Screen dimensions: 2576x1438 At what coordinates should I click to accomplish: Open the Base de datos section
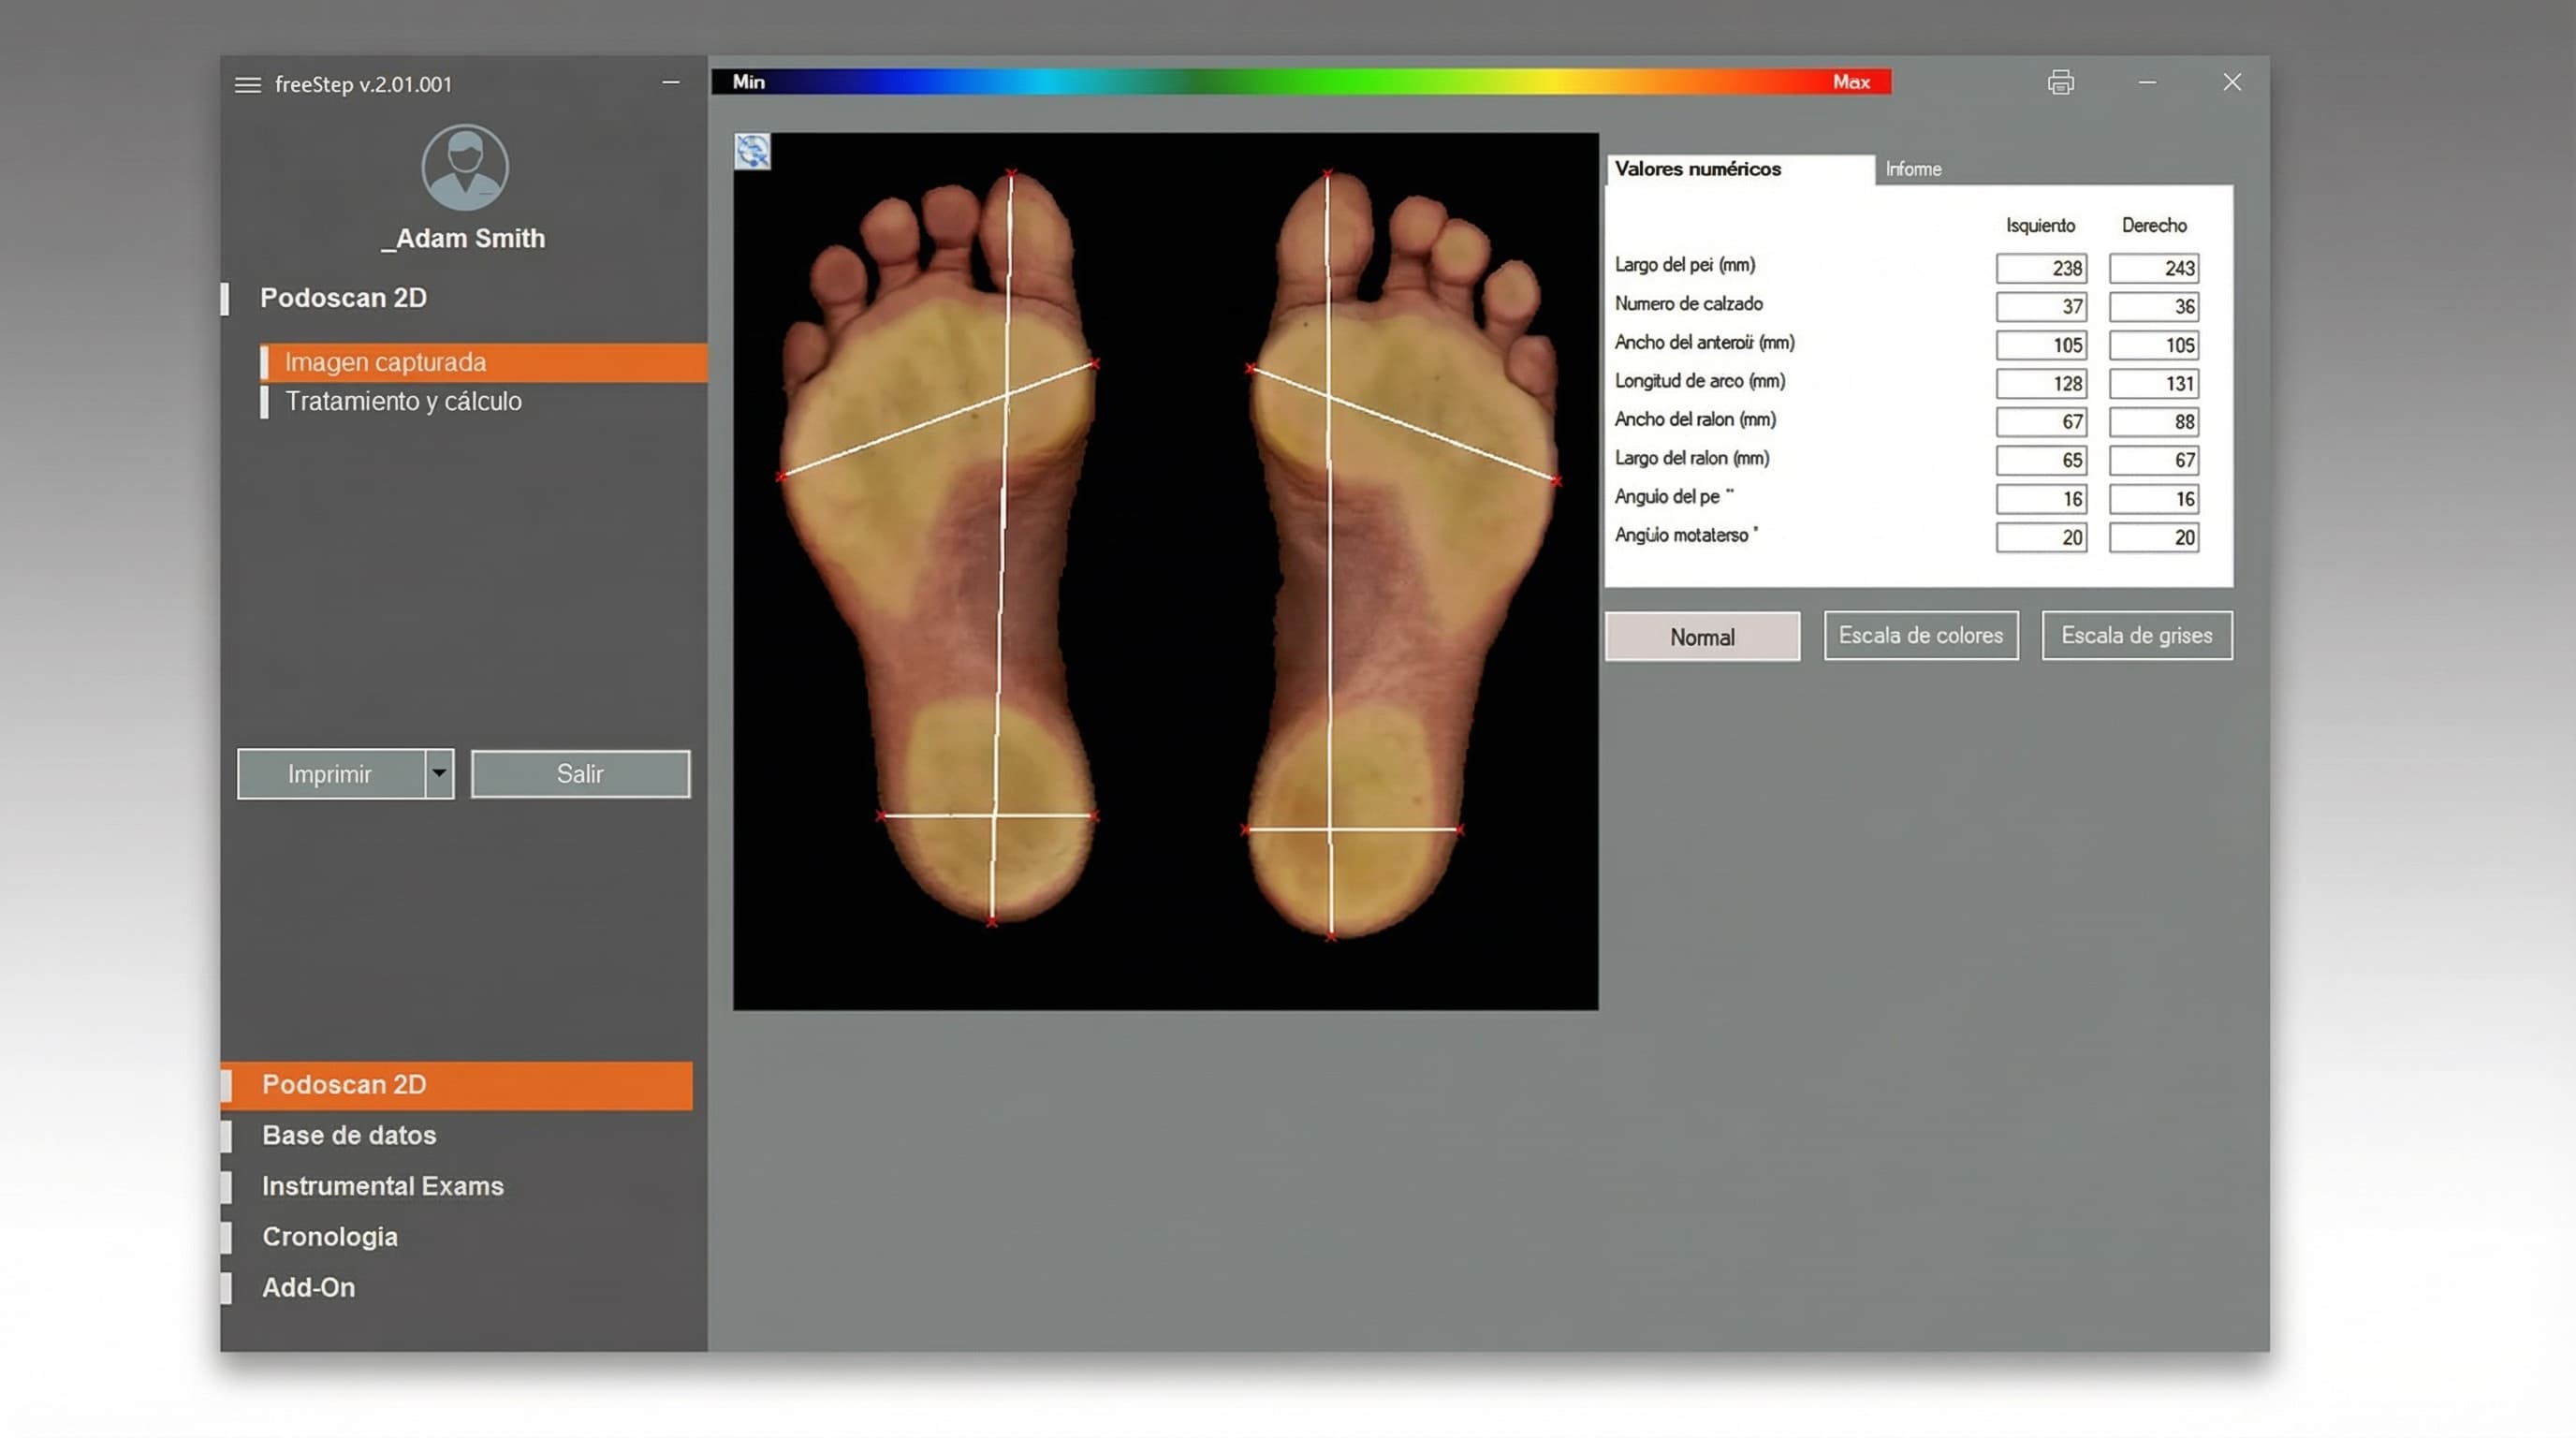(349, 1135)
